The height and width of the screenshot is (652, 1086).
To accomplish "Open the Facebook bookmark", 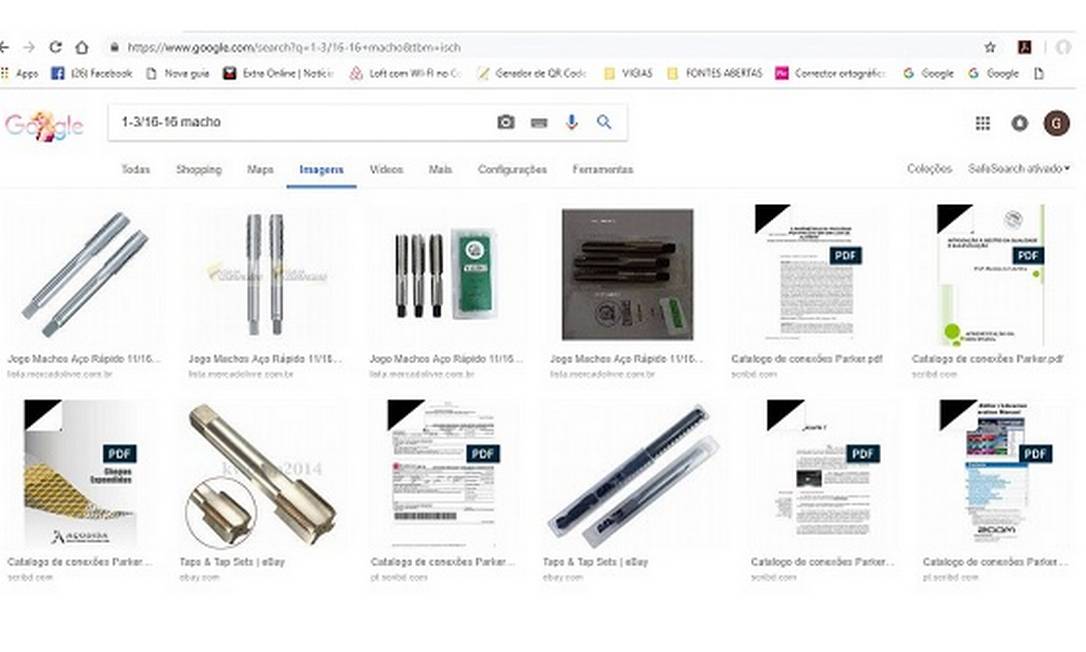I will (x=92, y=73).
